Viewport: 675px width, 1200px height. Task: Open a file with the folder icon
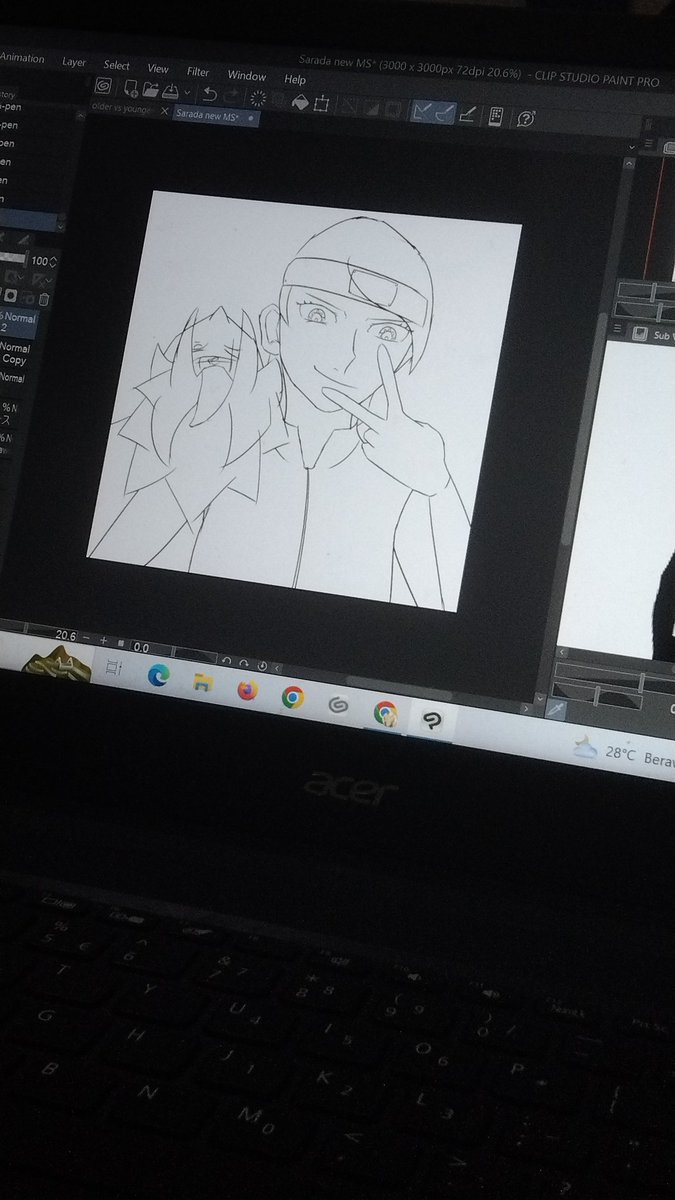pyautogui.click(x=150, y=91)
